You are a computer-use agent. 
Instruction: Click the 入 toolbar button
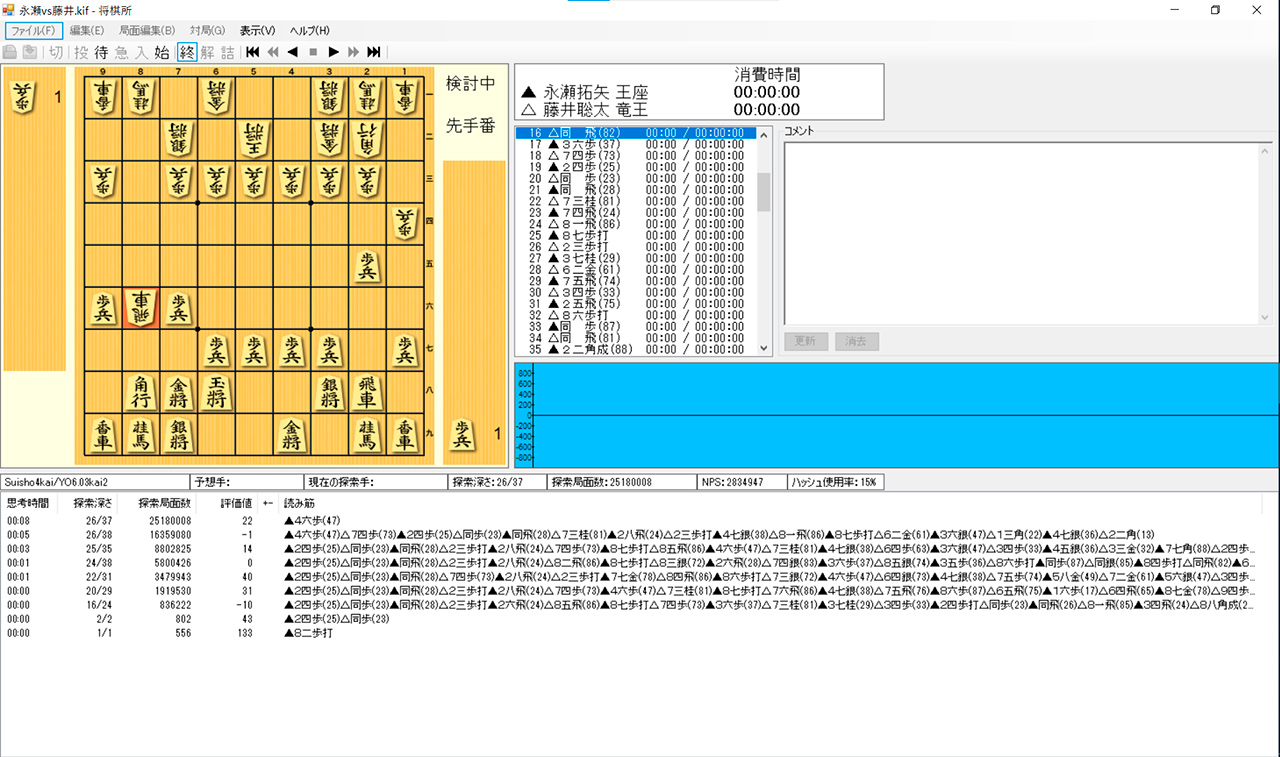click(x=141, y=52)
